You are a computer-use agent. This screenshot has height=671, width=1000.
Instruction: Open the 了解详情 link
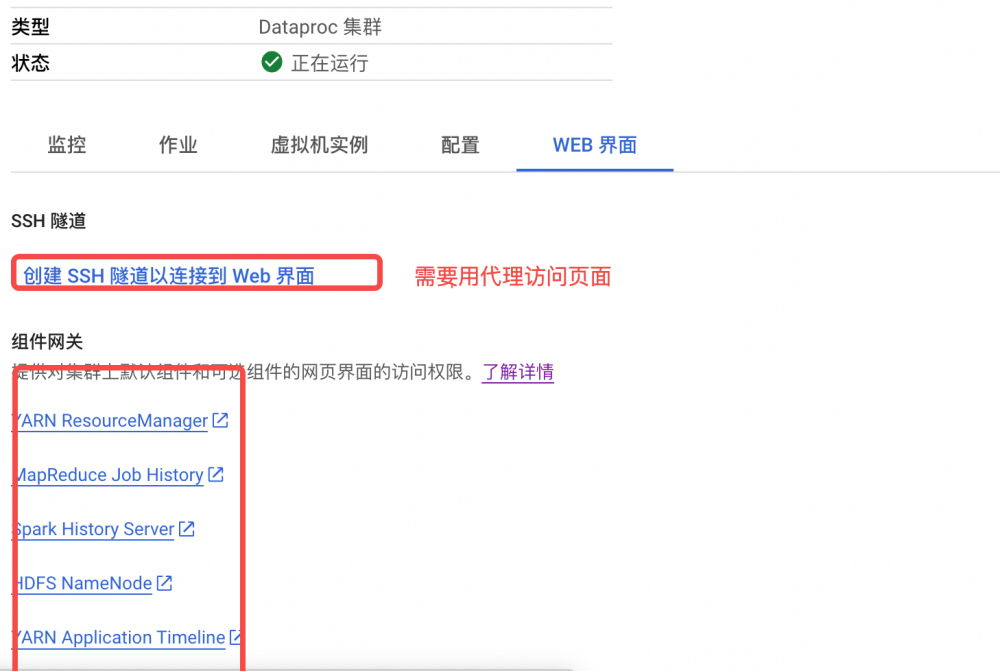[x=517, y=372]
